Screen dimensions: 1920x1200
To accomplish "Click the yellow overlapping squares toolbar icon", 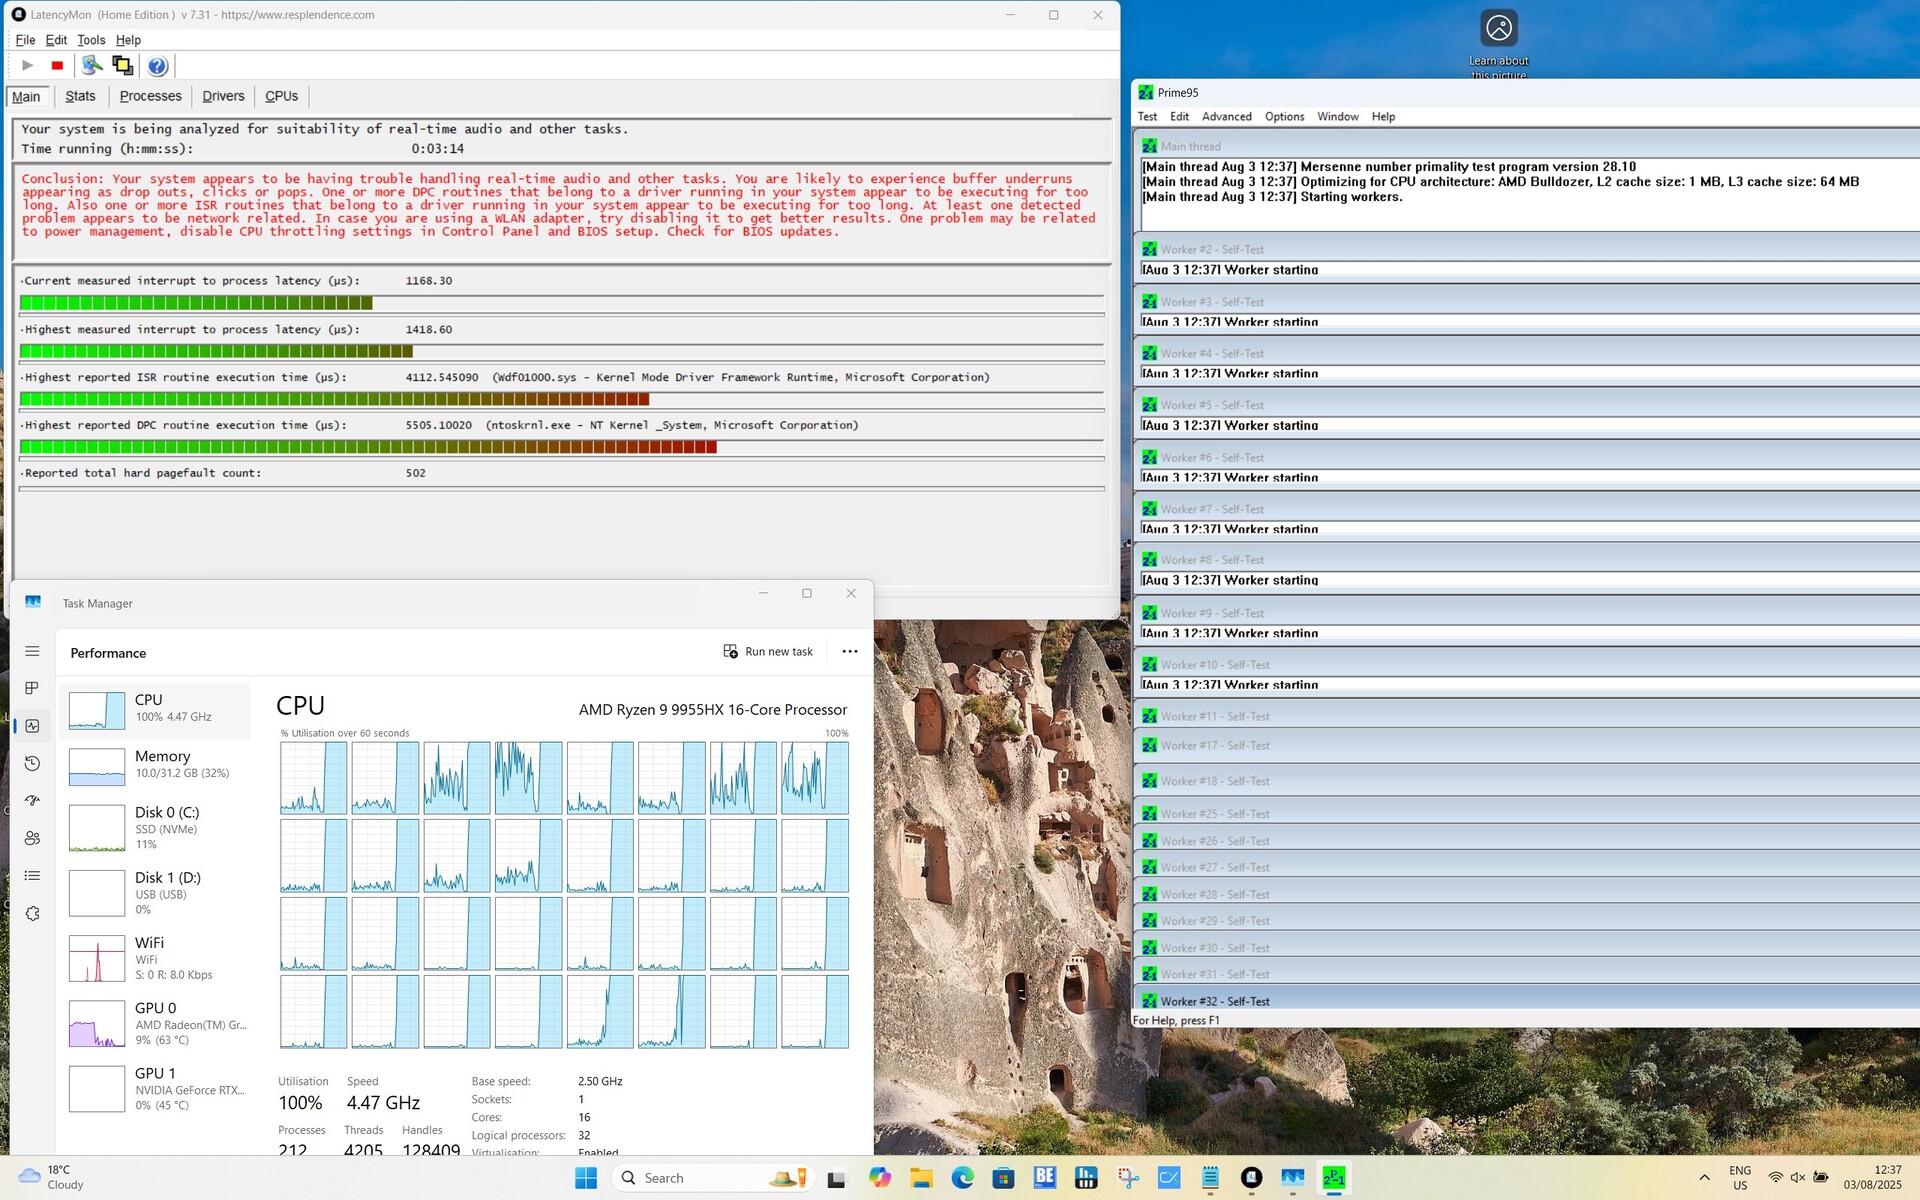I will pyautogui.click(x=122, y=66).
